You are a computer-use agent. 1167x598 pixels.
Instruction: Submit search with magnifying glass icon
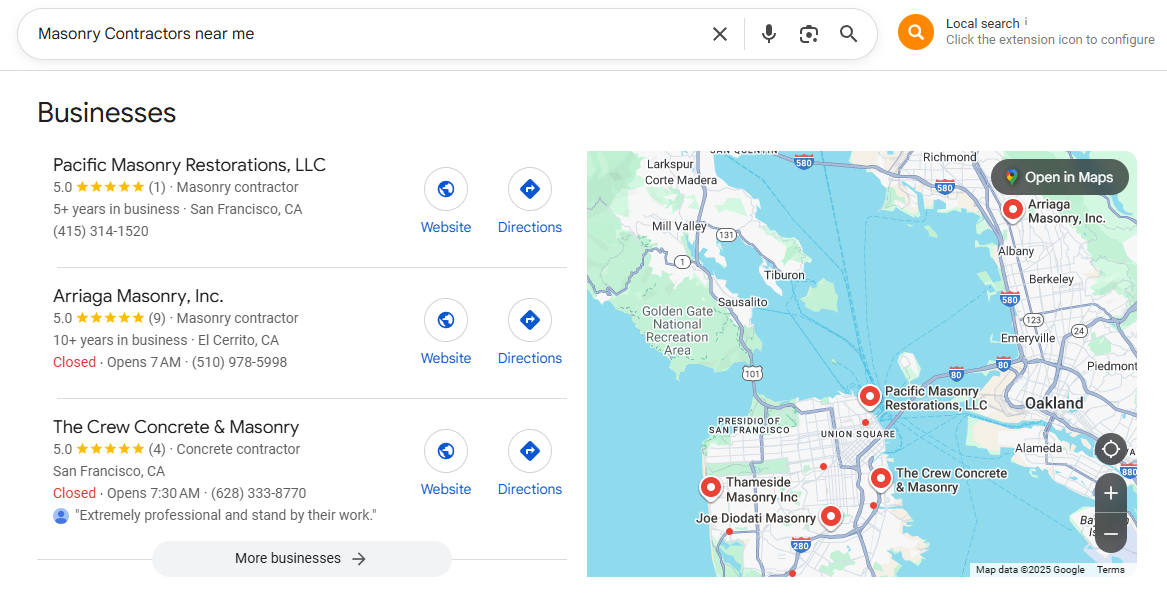[849, 34]
